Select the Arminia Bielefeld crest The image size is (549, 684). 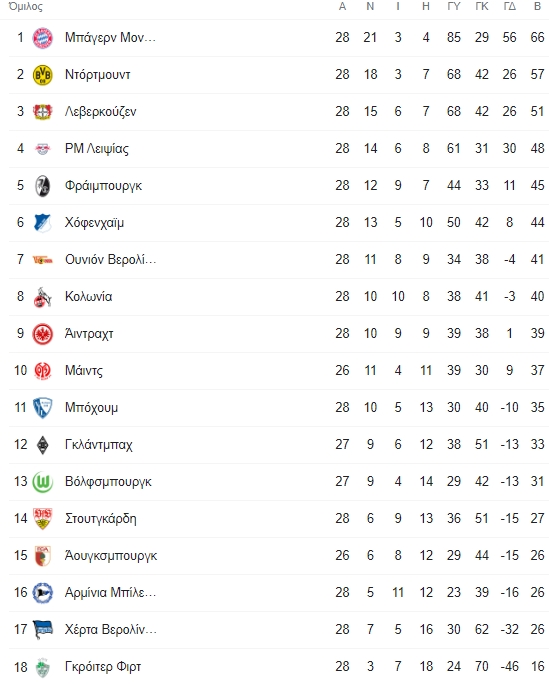(x=43, y=593)
